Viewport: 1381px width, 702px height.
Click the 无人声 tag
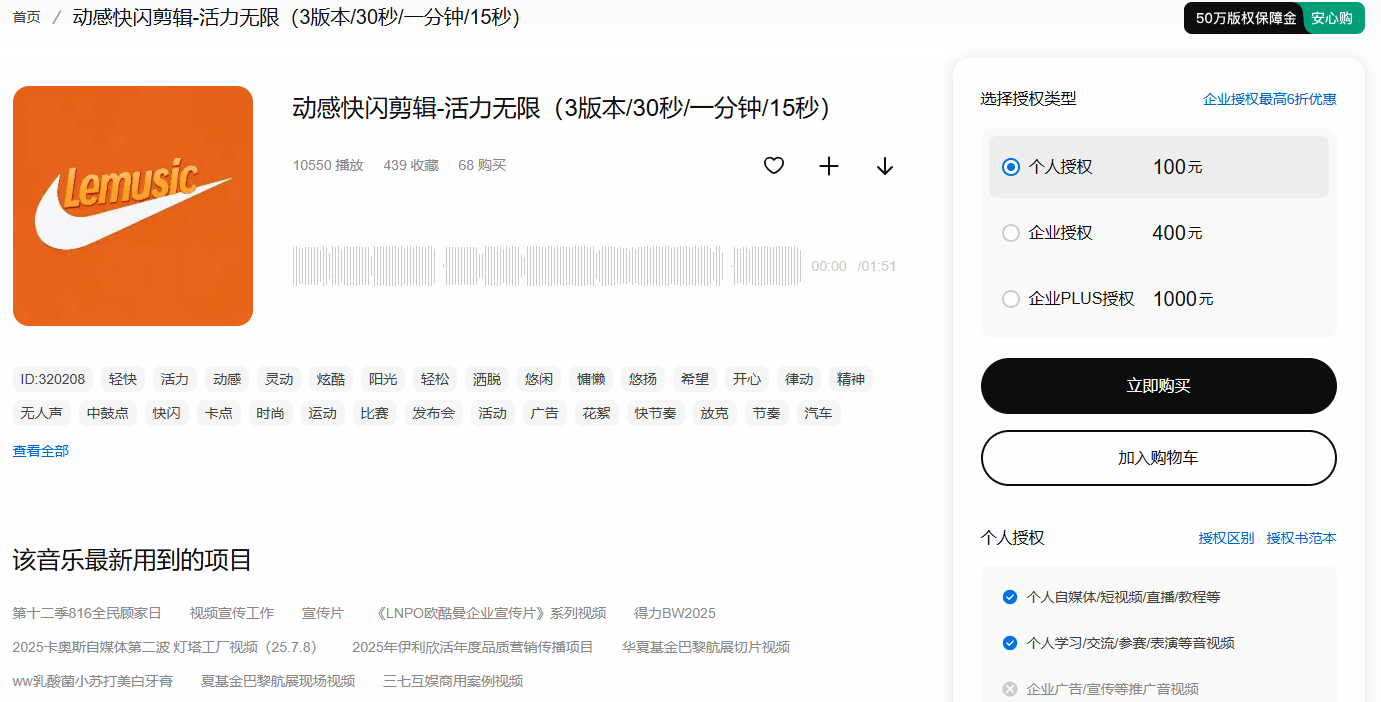[42, 413]
